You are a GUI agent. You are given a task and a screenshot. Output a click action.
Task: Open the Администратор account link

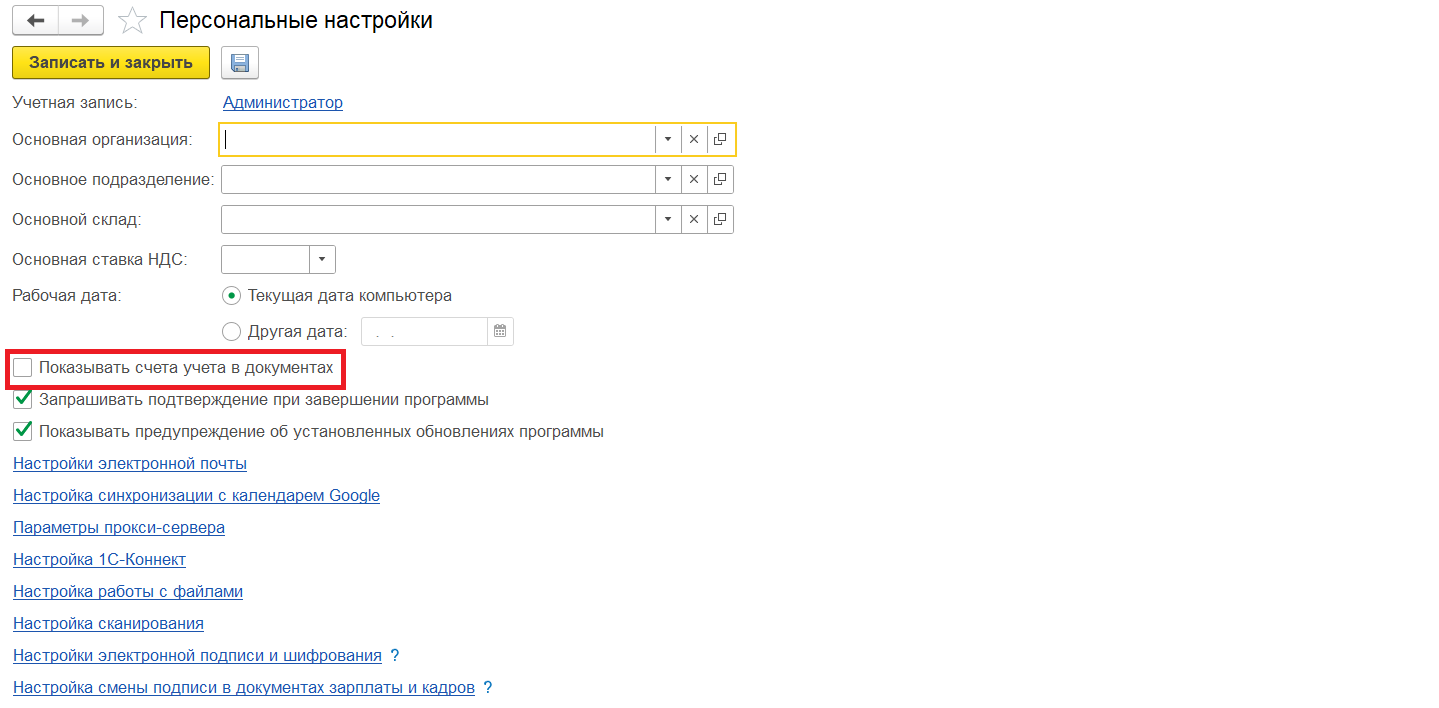pos(282,102)
